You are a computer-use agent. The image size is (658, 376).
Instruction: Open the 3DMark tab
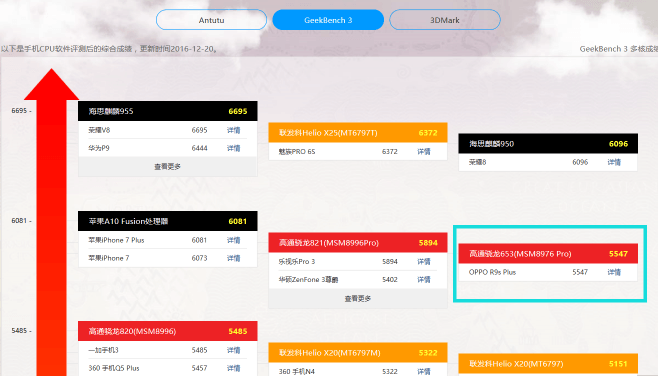(x=445, y=20)
